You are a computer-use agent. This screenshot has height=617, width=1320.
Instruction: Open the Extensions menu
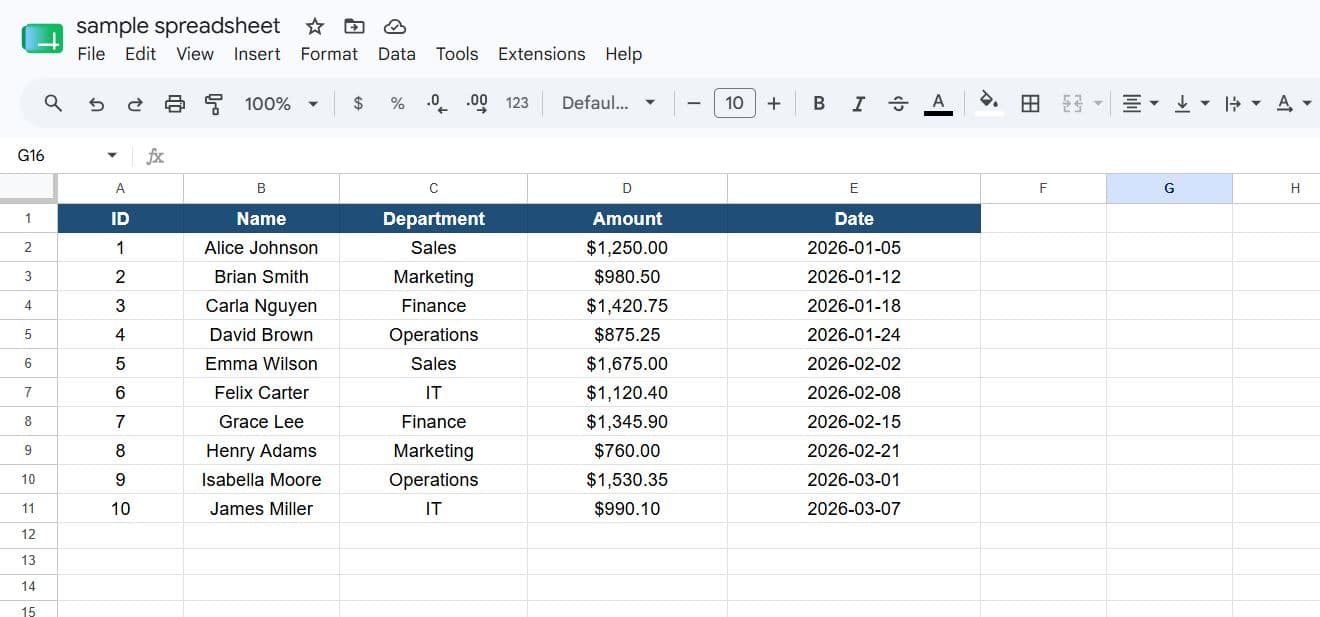coord(541,54)
